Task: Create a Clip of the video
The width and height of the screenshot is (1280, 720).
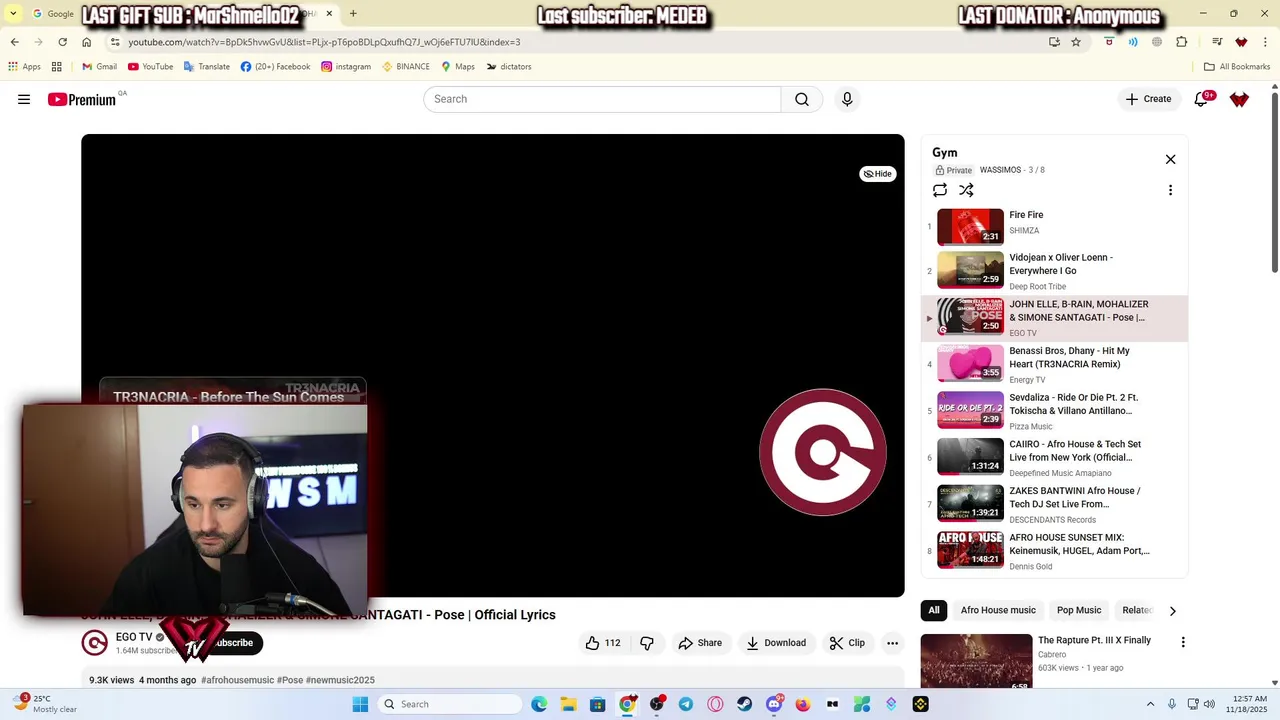Action: click(847, 643)
